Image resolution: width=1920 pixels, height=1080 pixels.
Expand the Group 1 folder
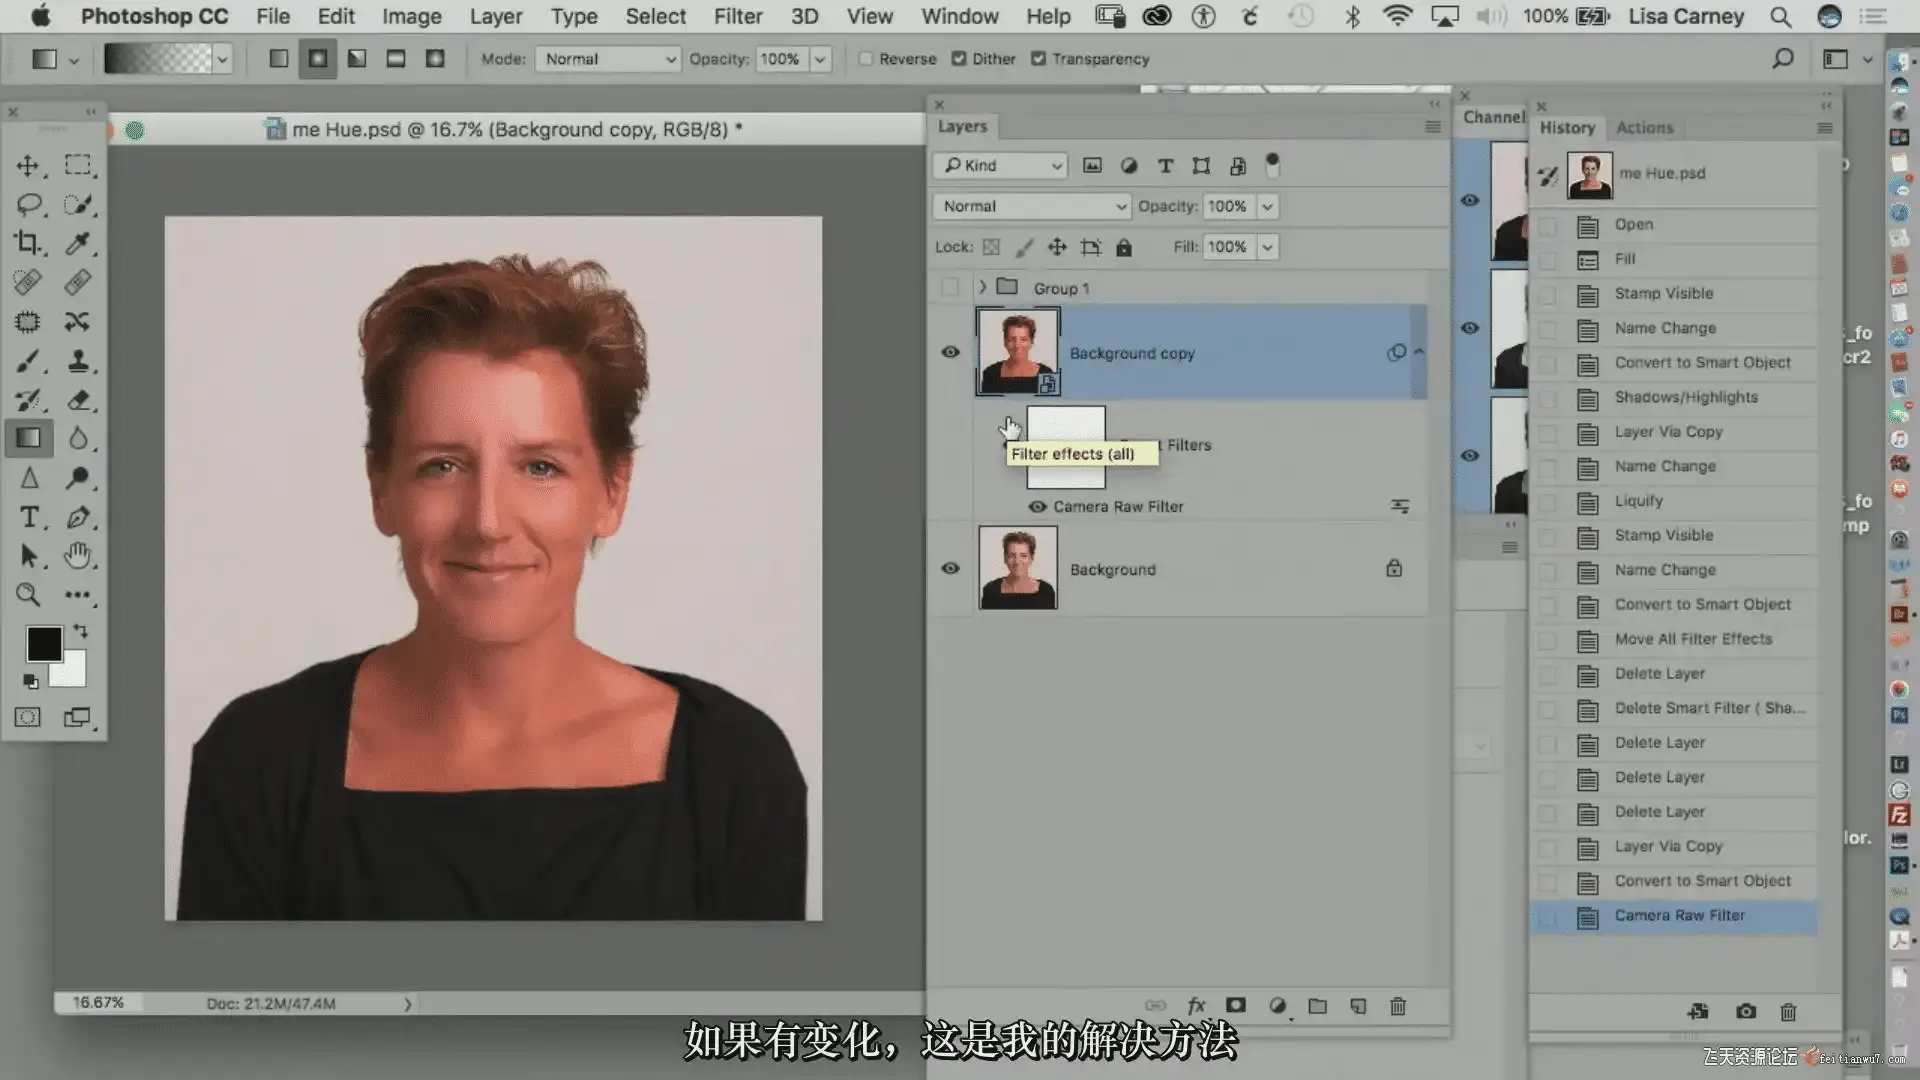(x=983, y=288)
